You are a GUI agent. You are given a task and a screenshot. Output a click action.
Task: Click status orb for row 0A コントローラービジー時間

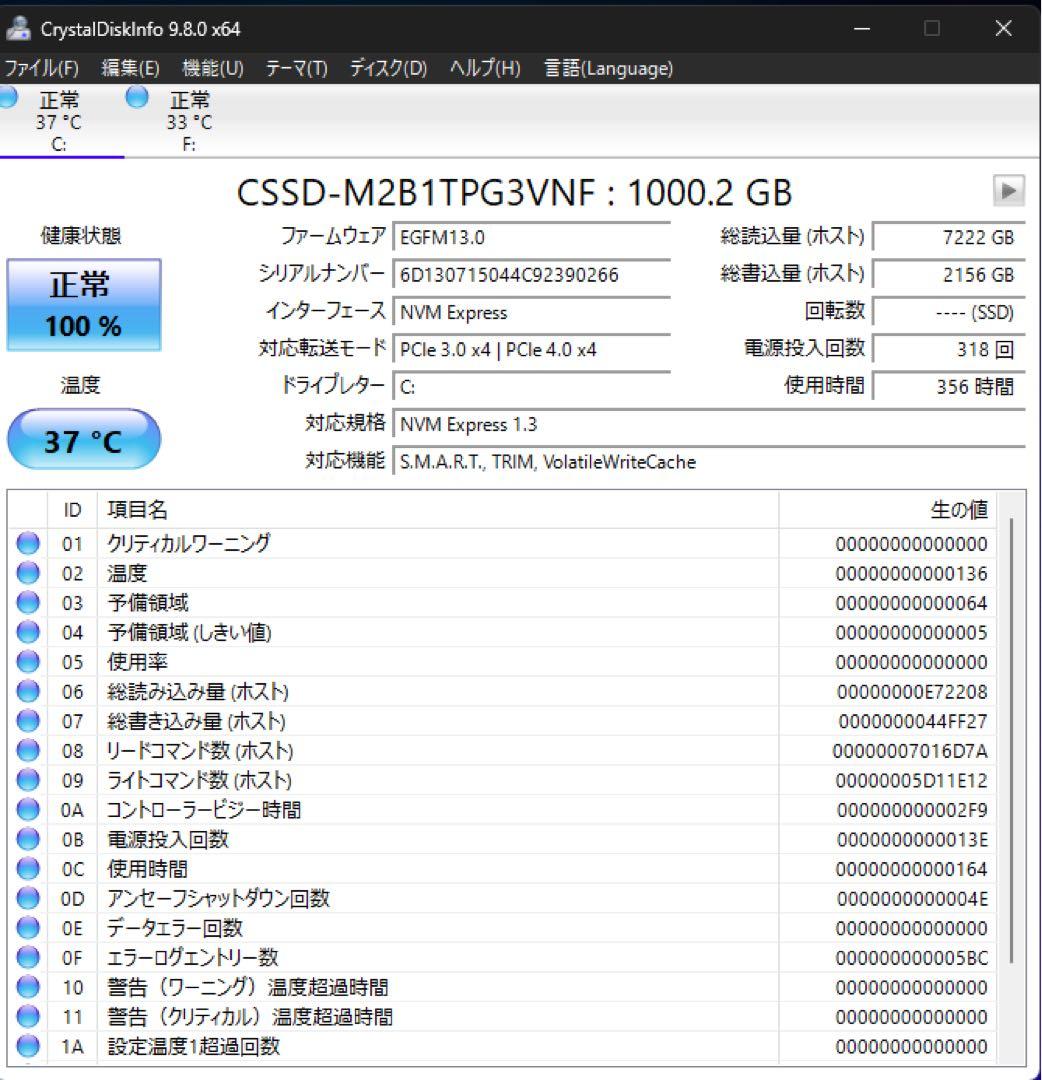28,810
